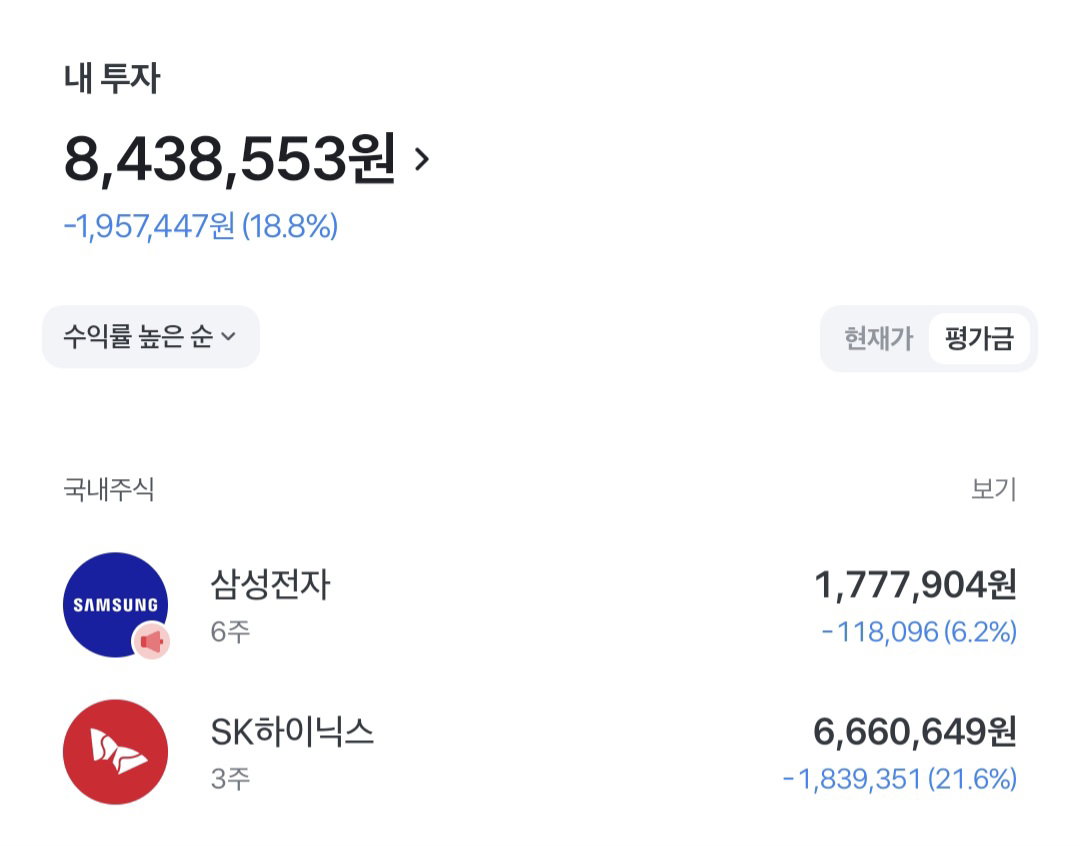Select the 평가금 toggle option
1080x846 pixels.
click(979, 338)
